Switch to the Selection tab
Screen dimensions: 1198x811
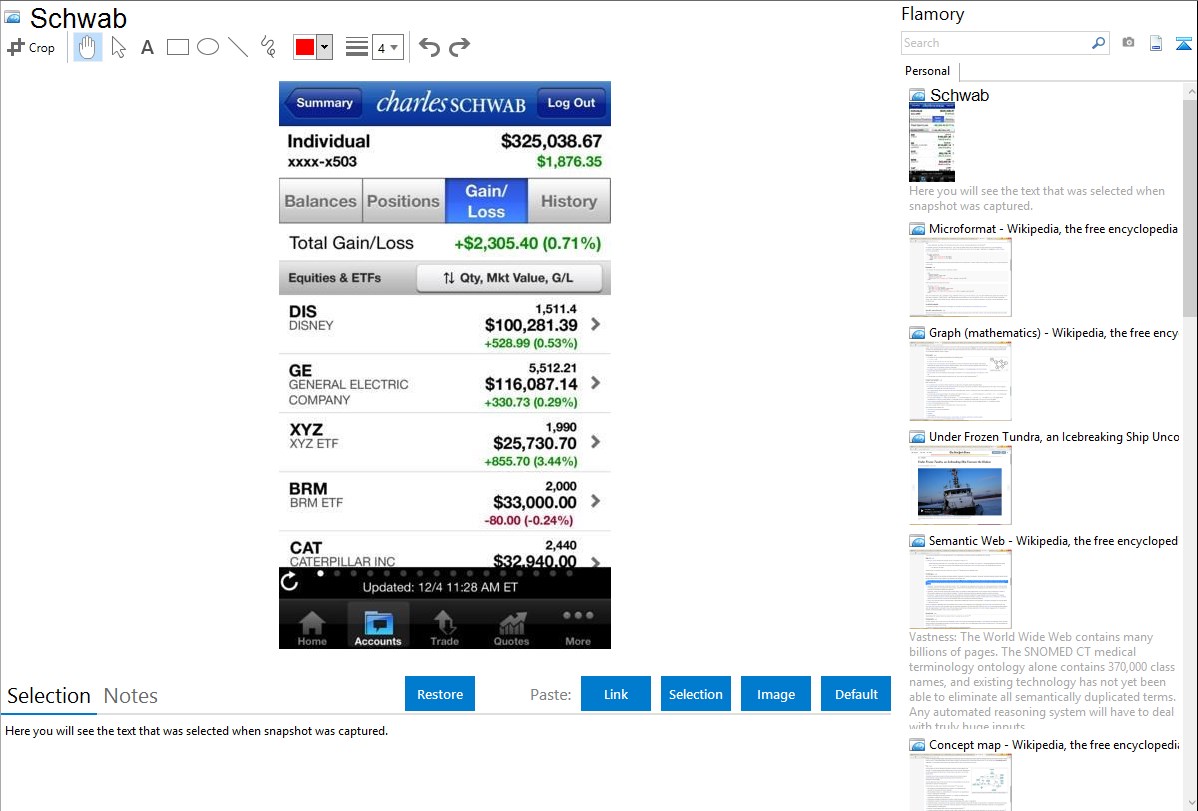tap(49, 696)
